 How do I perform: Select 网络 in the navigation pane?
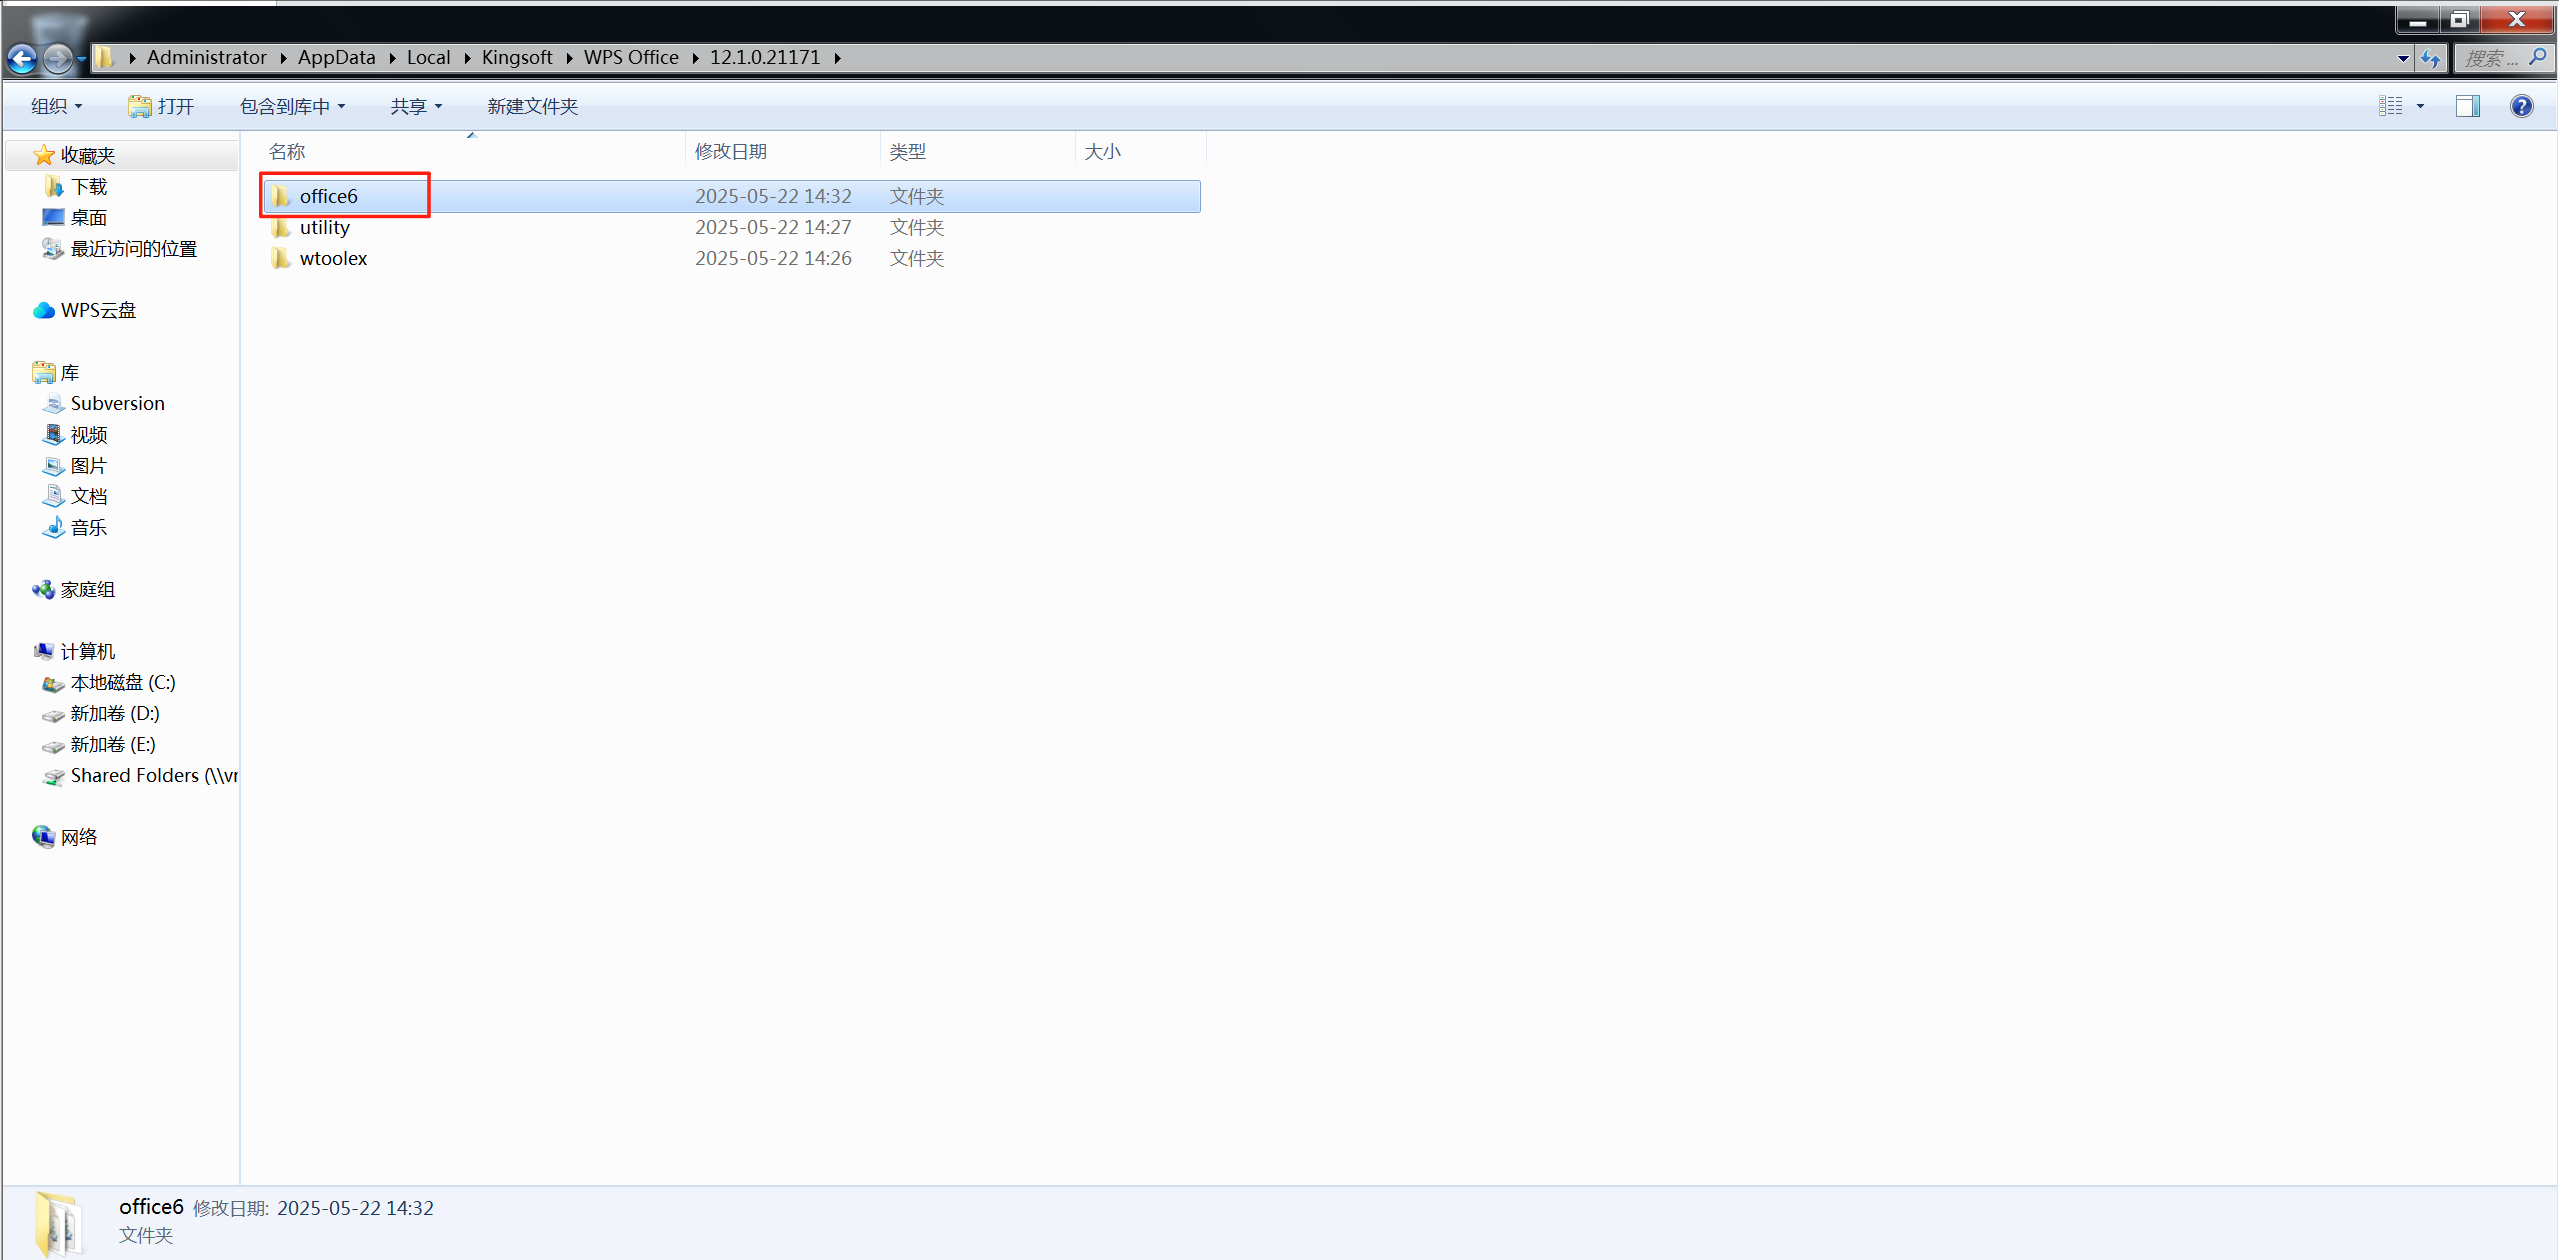point(78,837)
